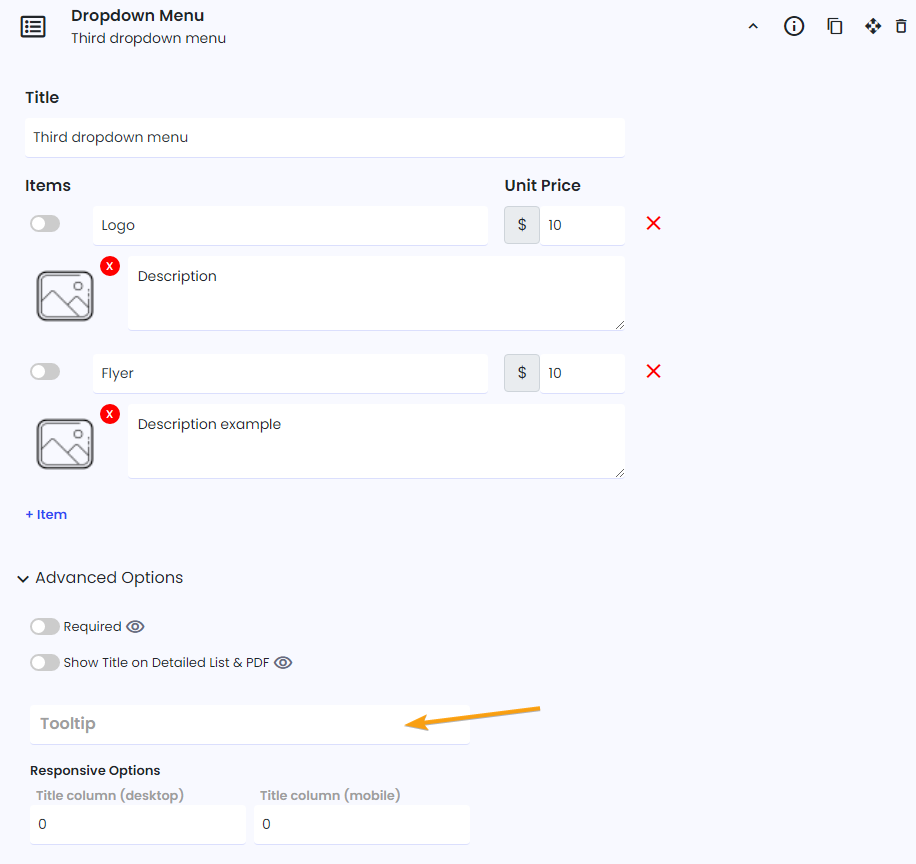This screenshot has width=916, height=864.
Task: Remove the Flyer item with red X
Action: click(x=653, y=371)
